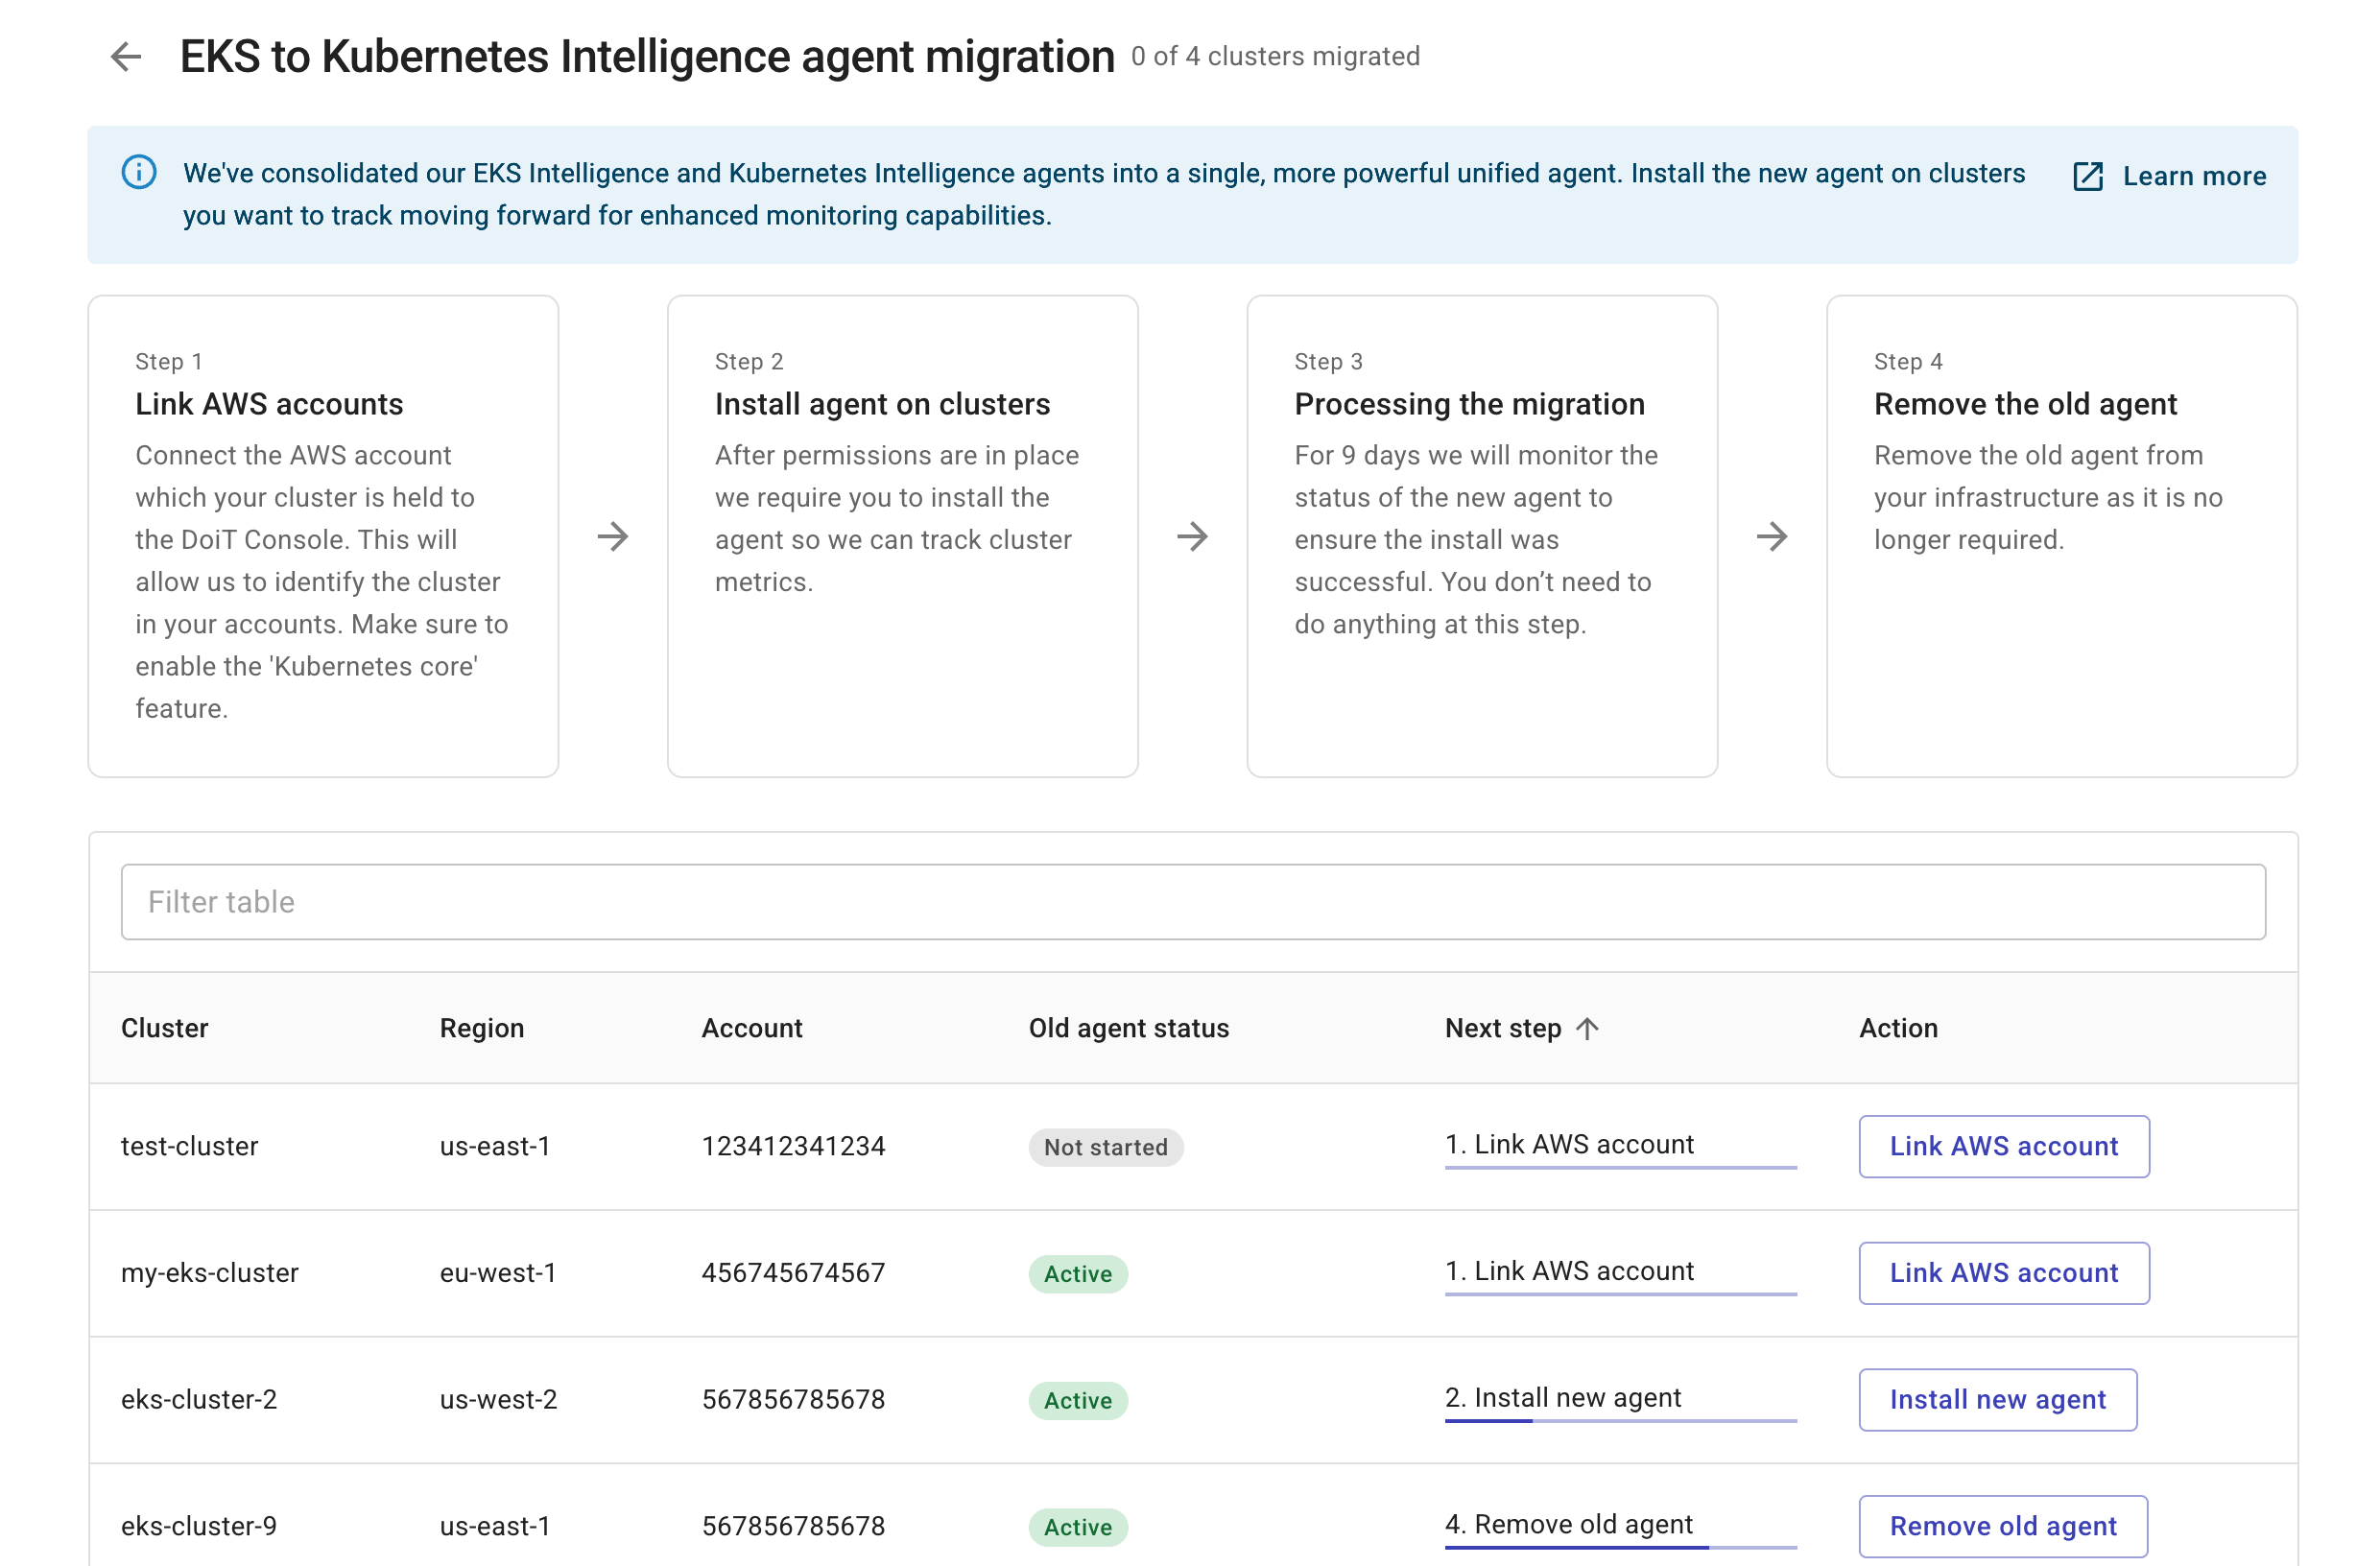Sort the table by Cluster column
2380x1566 pixels.
click(165, 1028)
